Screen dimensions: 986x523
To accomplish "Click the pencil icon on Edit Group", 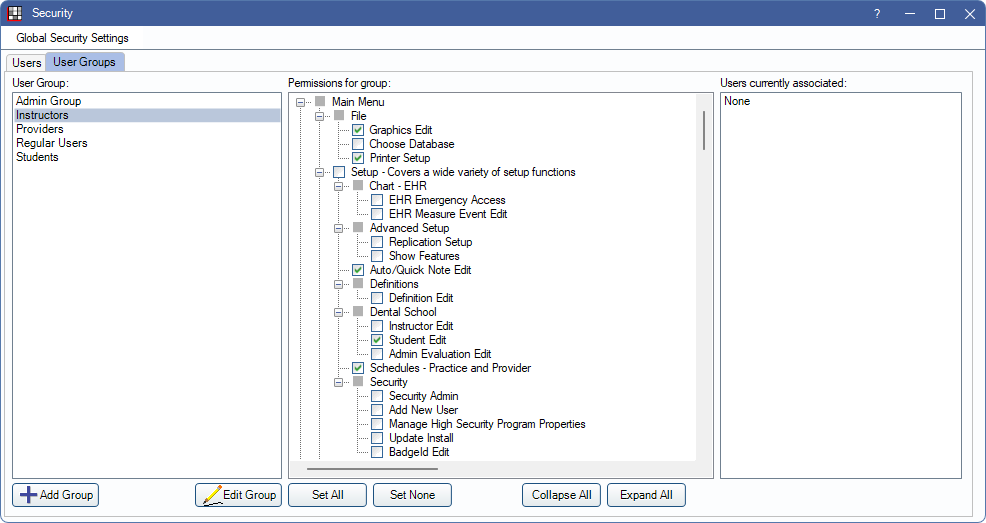I will coord(211,495).
